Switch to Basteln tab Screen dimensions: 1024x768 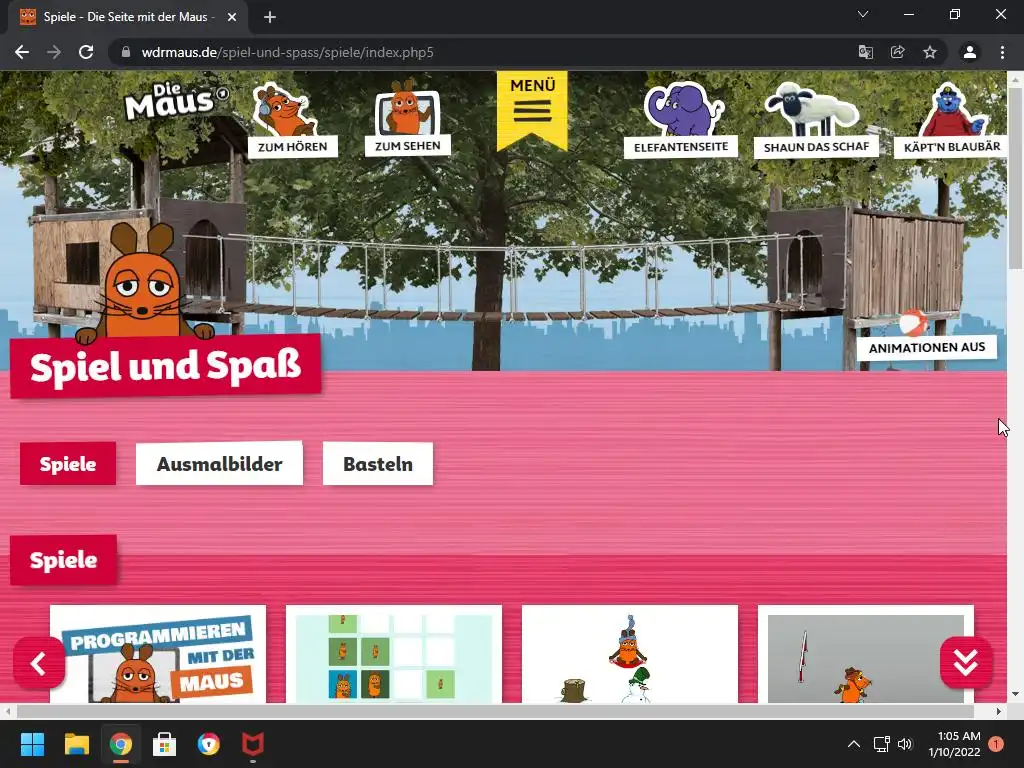(377, 464)
